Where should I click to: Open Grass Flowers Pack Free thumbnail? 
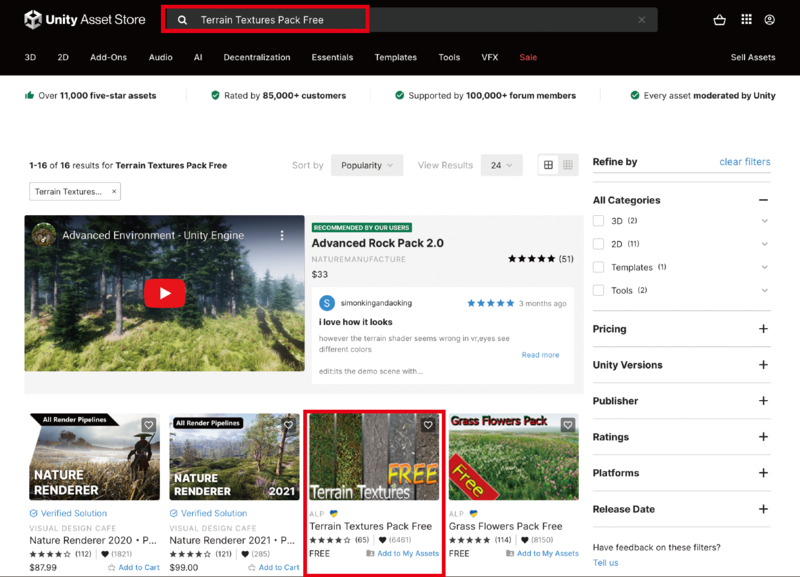(514, 457)
